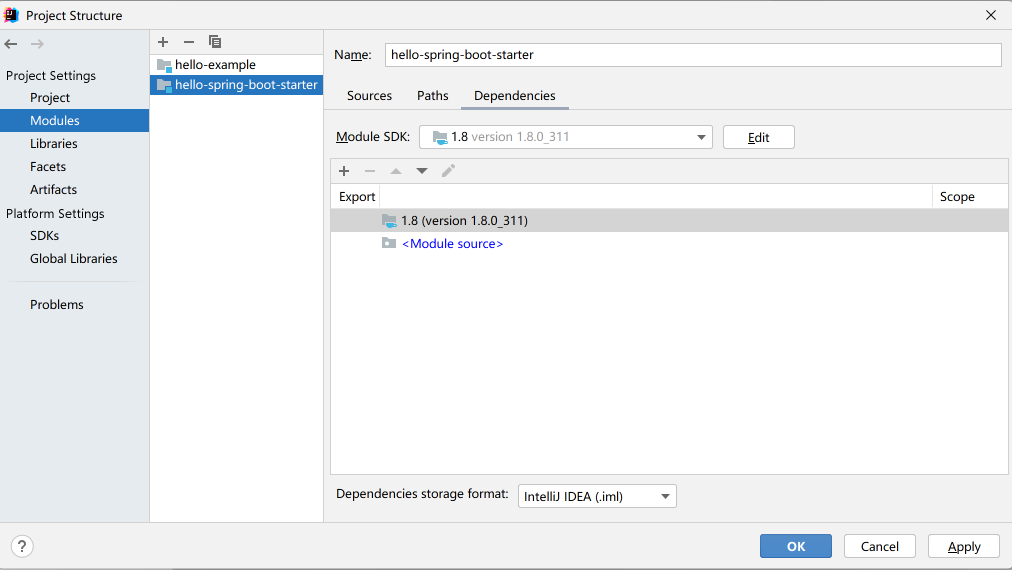This screenshot has width=1012, height=570.
Task: Open Global Libraries settings
Action: click(x=74, y=259)
